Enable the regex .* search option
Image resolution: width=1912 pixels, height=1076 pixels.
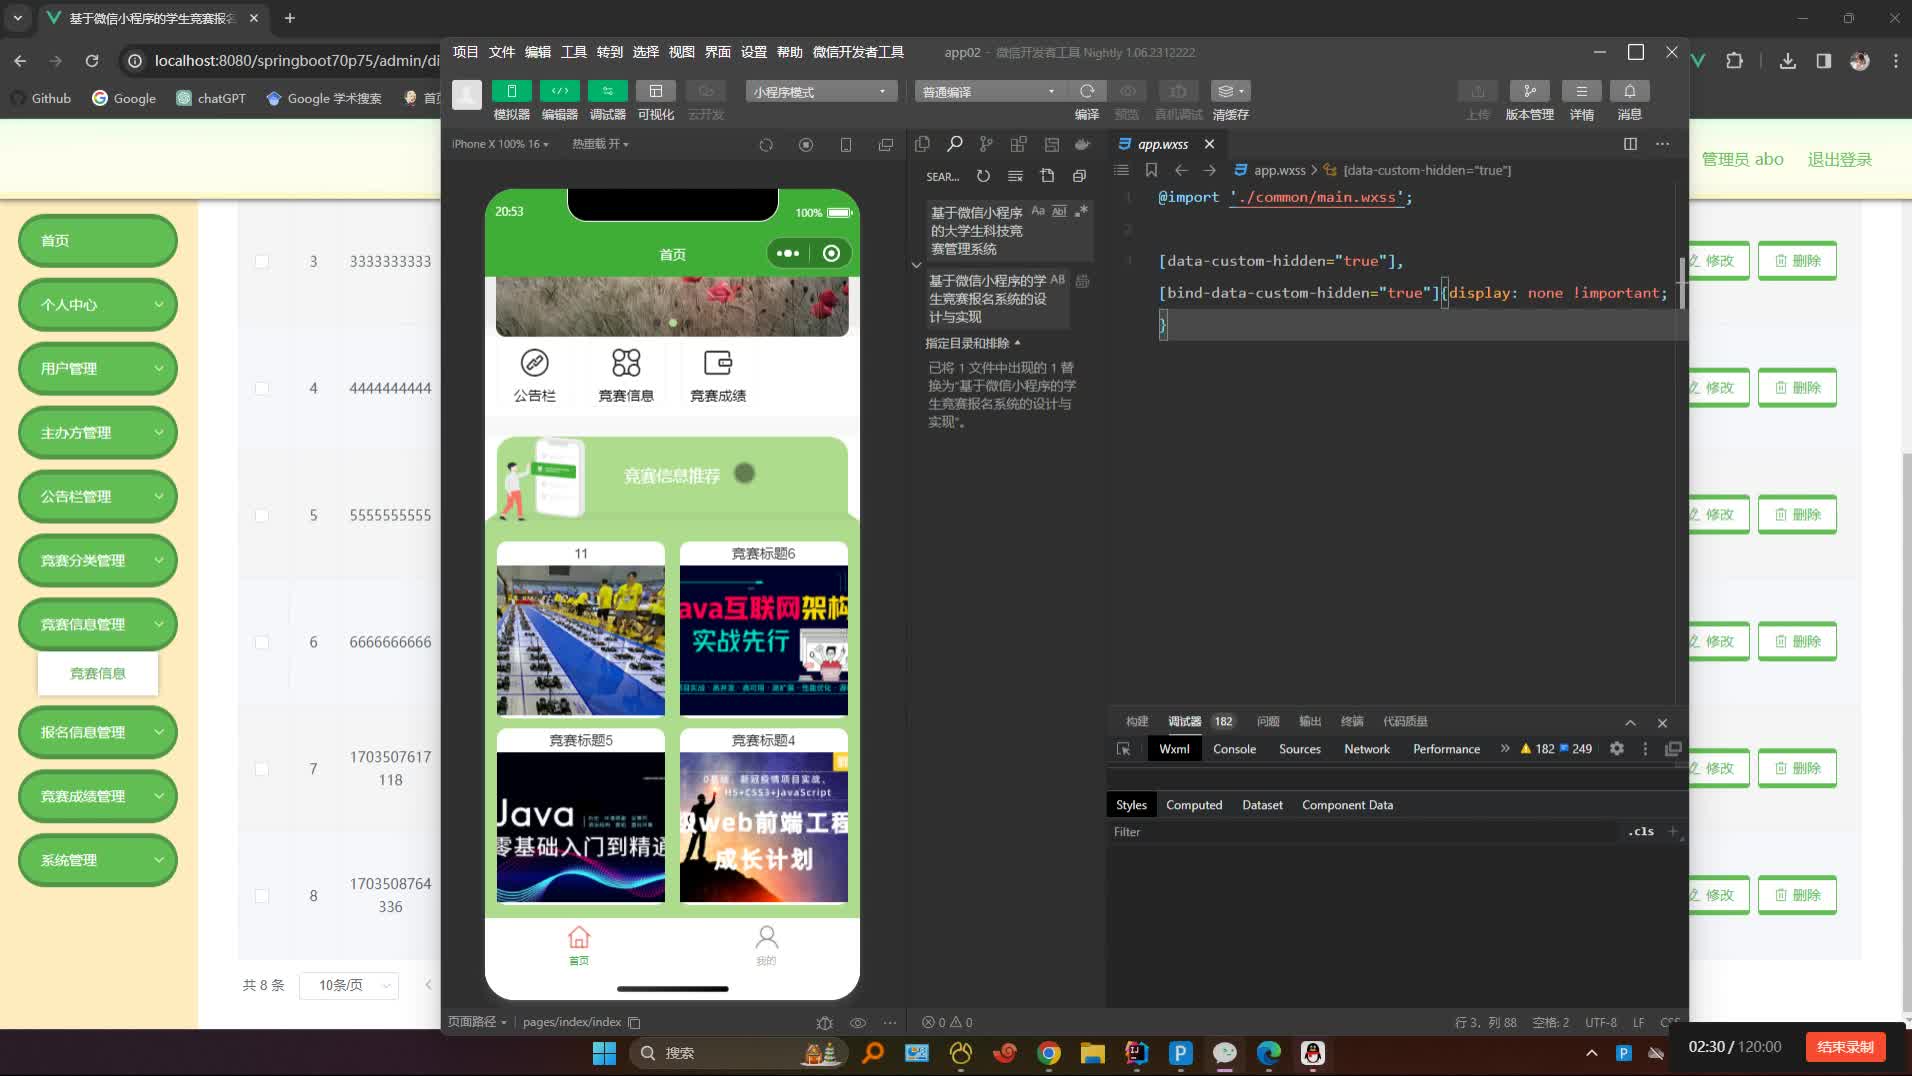[1081, 211]
